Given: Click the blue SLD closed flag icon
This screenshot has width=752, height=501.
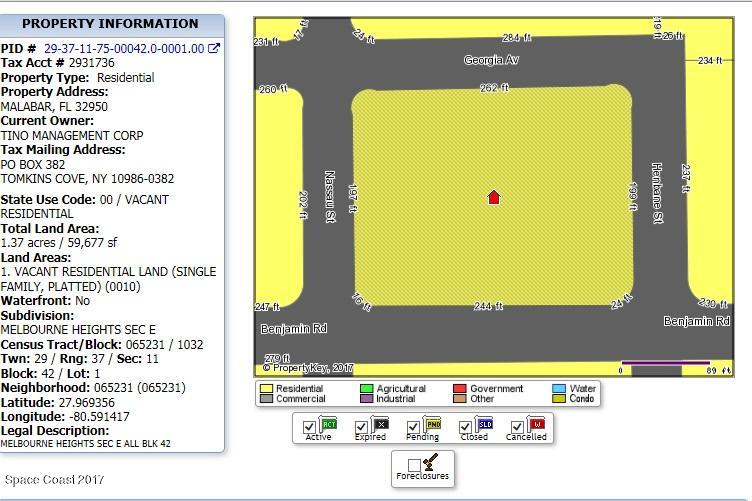Looking at the screenshot, I should [484, 423].
